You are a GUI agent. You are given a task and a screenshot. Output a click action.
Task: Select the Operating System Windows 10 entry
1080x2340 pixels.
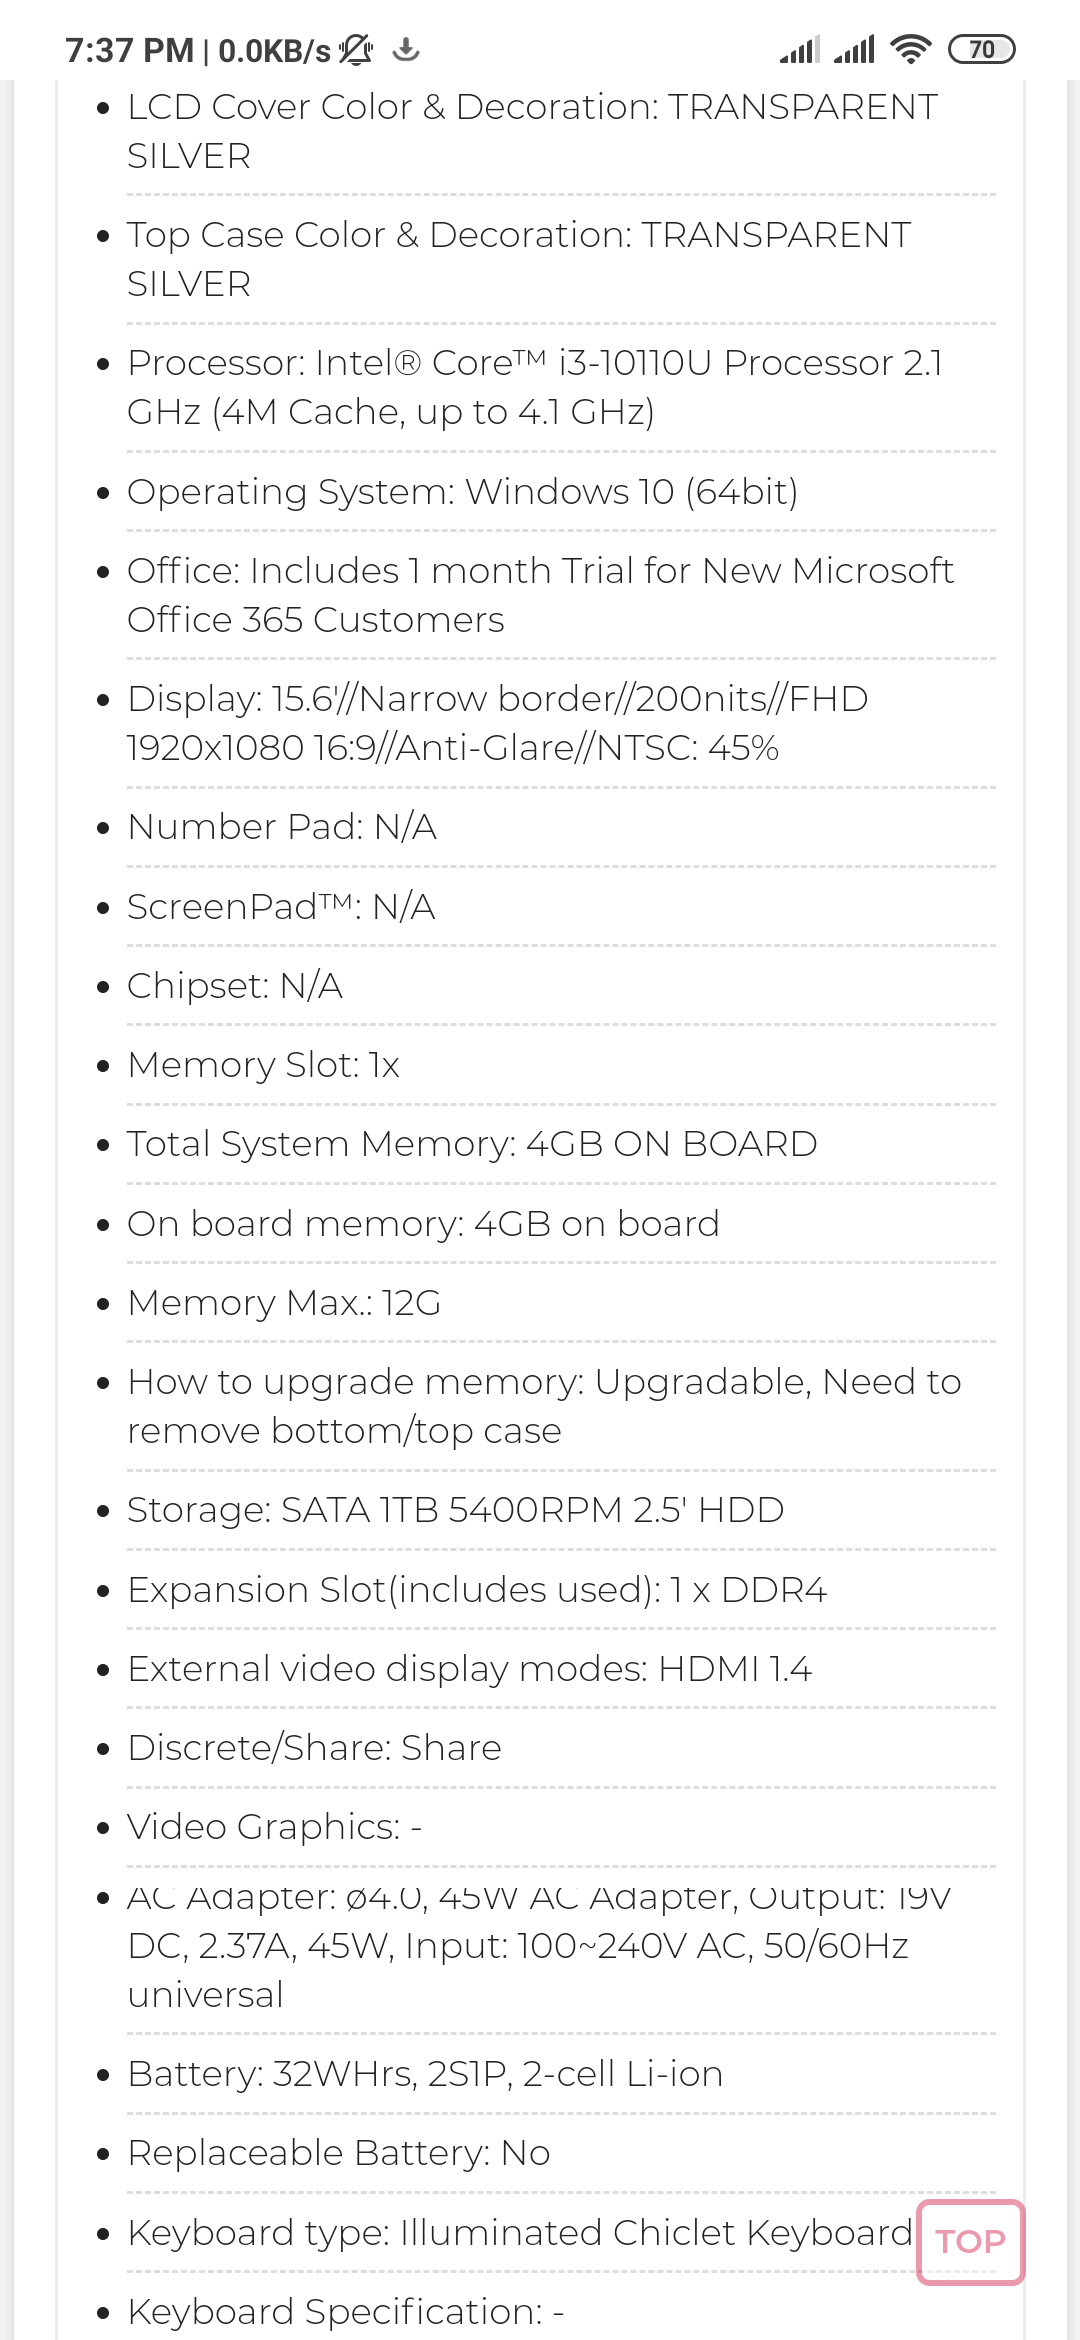click(x=463, y=492)
